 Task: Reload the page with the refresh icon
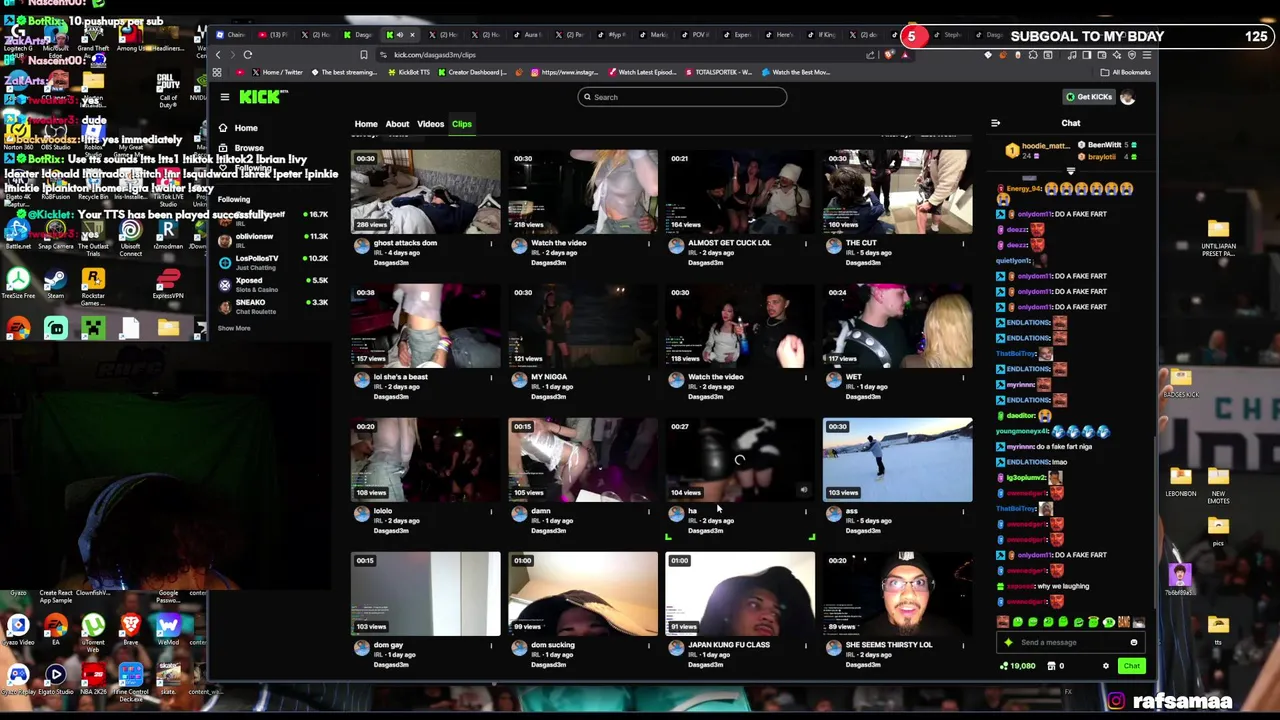coord(247,55)
